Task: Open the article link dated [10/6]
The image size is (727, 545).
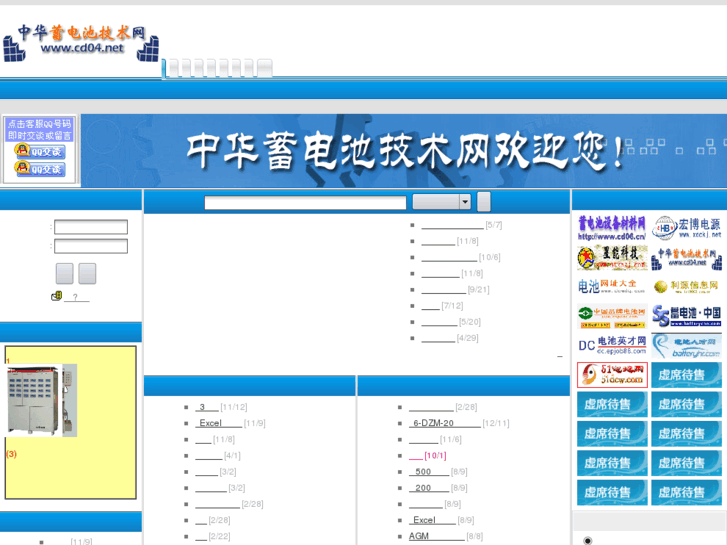Action: [449, 257]
